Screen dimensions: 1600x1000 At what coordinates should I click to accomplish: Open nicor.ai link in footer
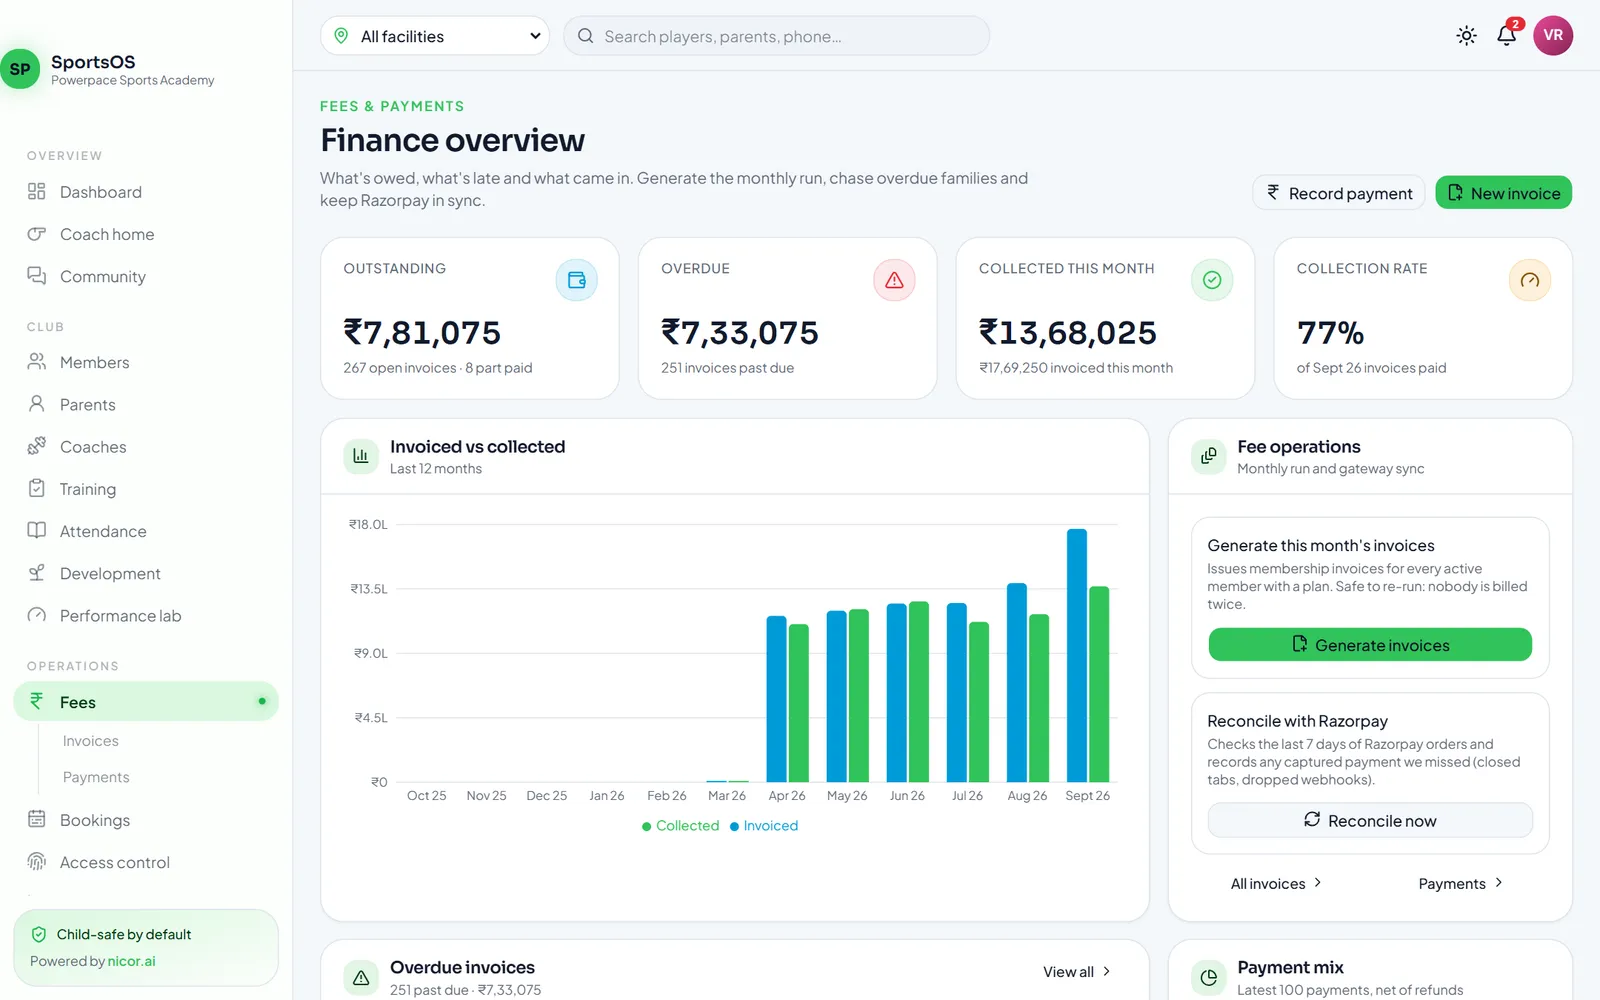point(131,961)
